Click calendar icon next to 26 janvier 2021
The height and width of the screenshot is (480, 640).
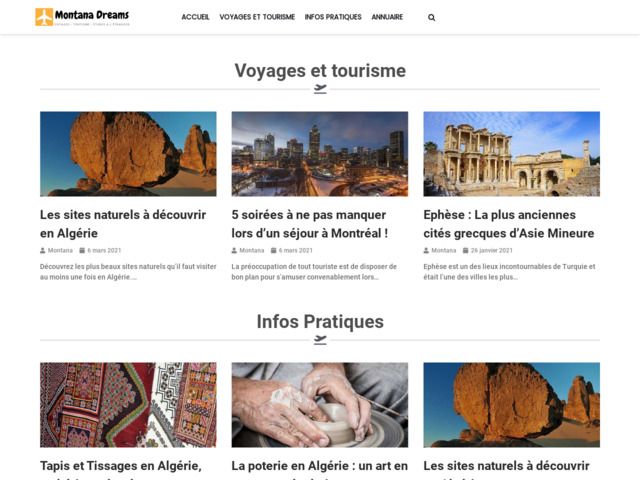(x=465, y=251)
